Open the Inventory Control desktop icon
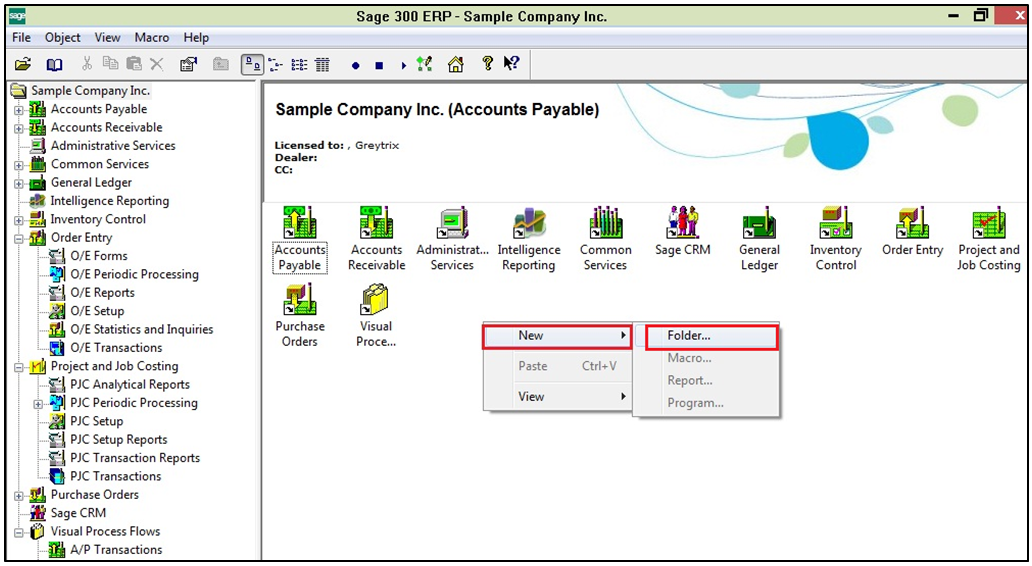 pyautogui.click(x=836, y=240)
